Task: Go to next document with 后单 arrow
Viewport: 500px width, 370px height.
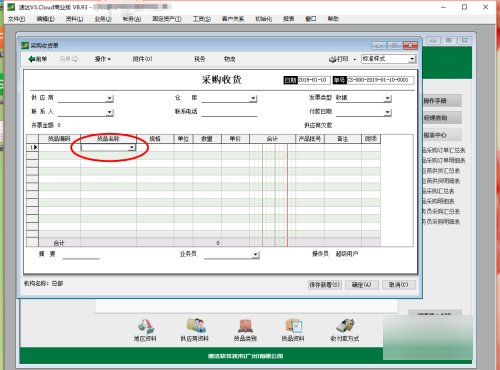Action: tap(69, 59)
